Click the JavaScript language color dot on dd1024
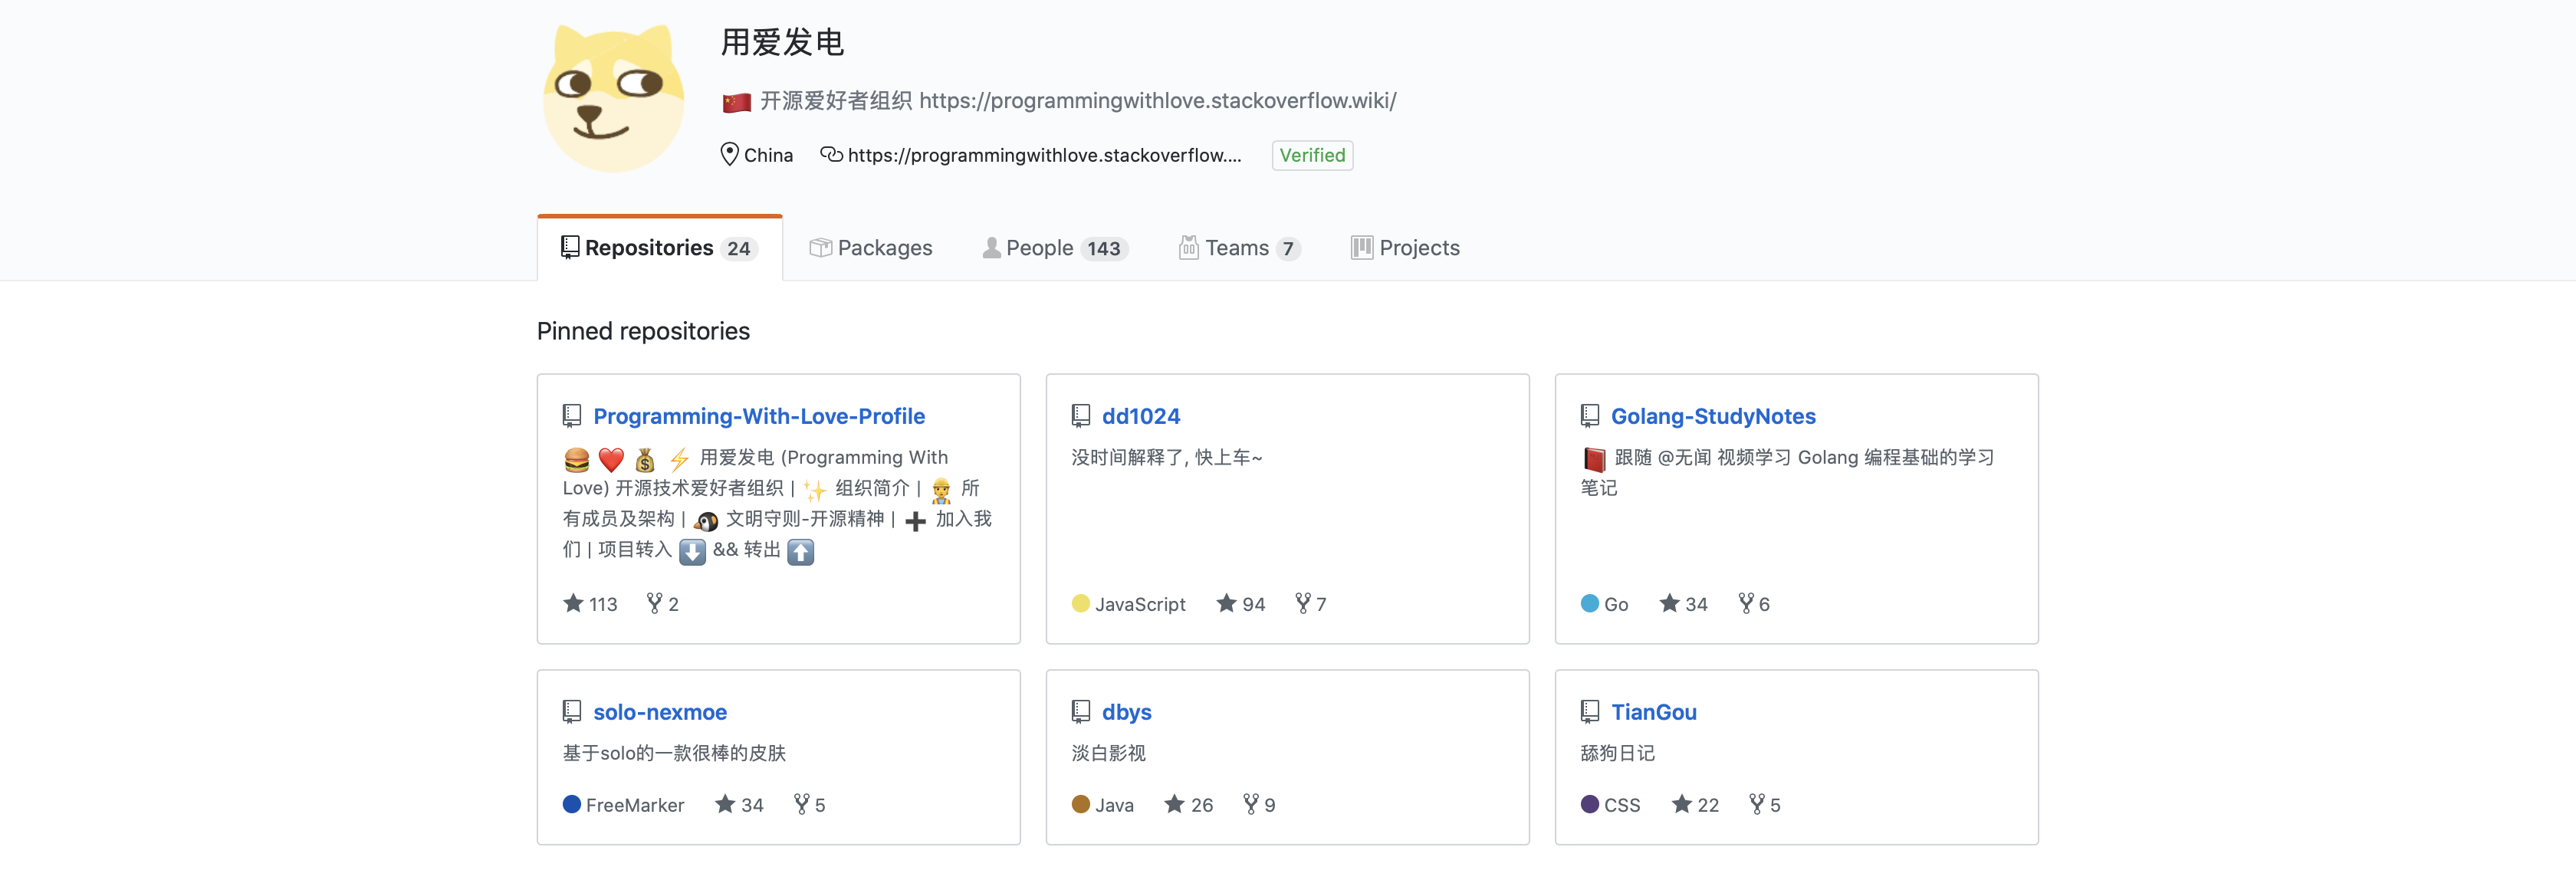This screenshot has width=2576, height=870. [x=1080, y=603]
